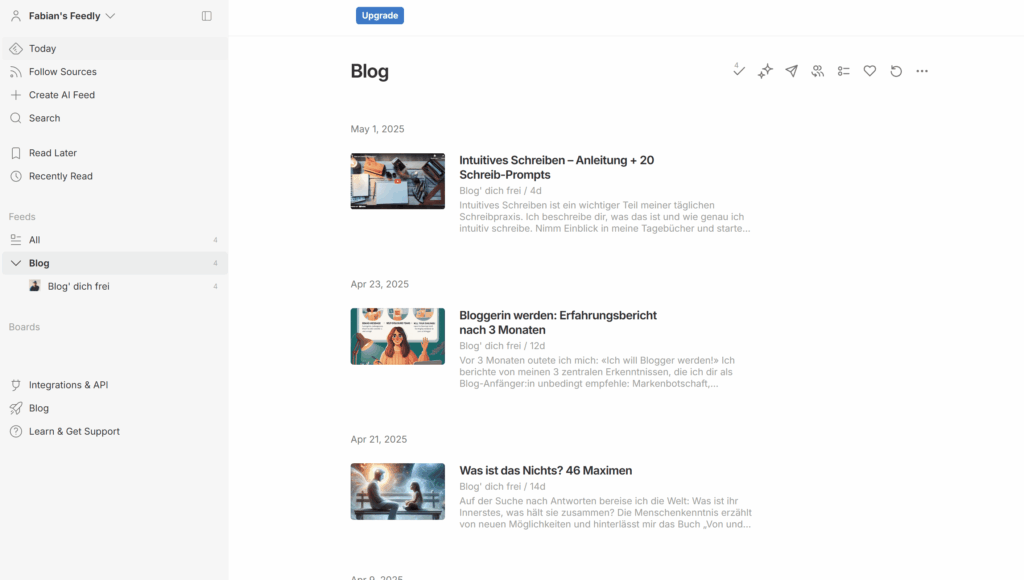This screenshot has width=1024, height=580.
Task: Click Create AI Feed plus item
Action: pos(61,95)
